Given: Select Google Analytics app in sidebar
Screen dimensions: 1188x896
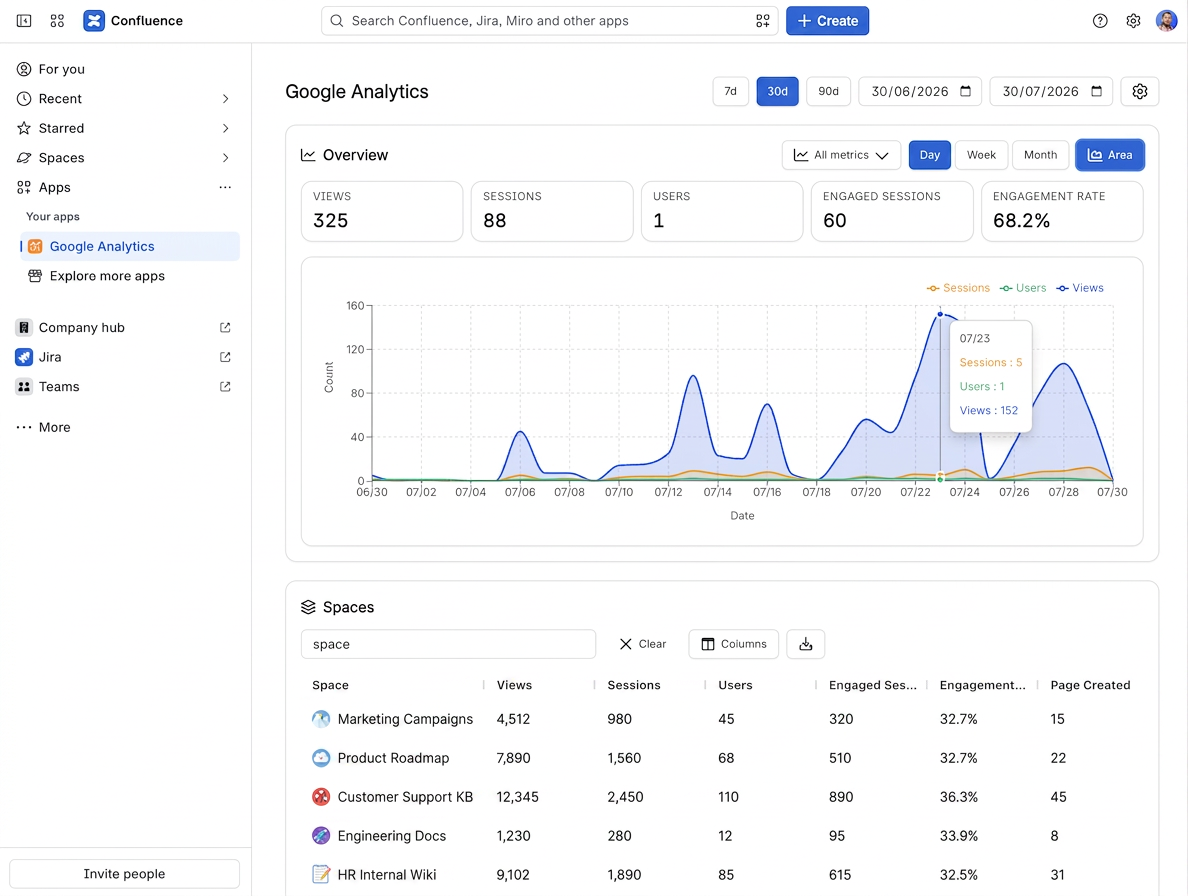Looking at the screenshot, I should point(130,246).
